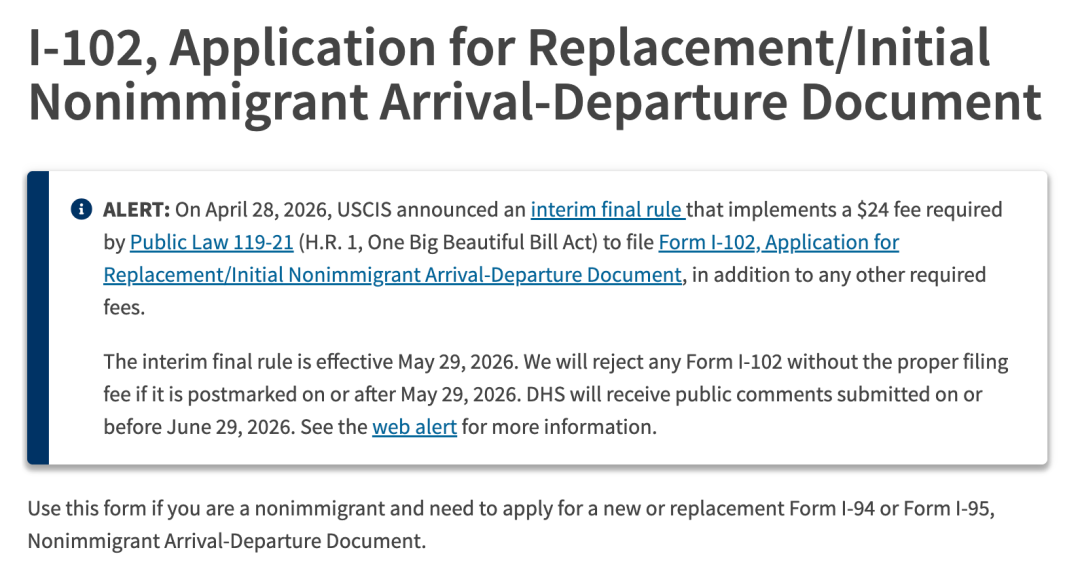Screen dimensions: 1080x565
Task: Click the Replacement/Initial Nonimmigrant Arrival-Departure Document link text
Action: pyautogui.click(x=393, y=275)
